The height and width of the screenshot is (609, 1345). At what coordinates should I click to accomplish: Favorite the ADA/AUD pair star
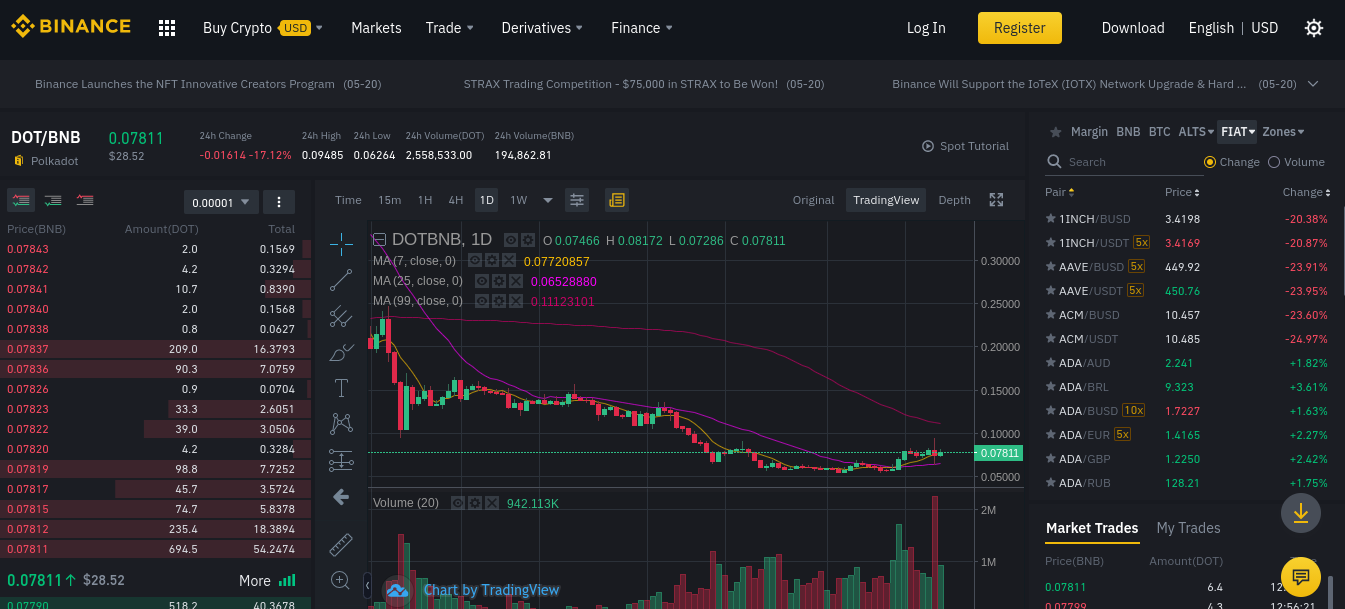[1050, 362]
